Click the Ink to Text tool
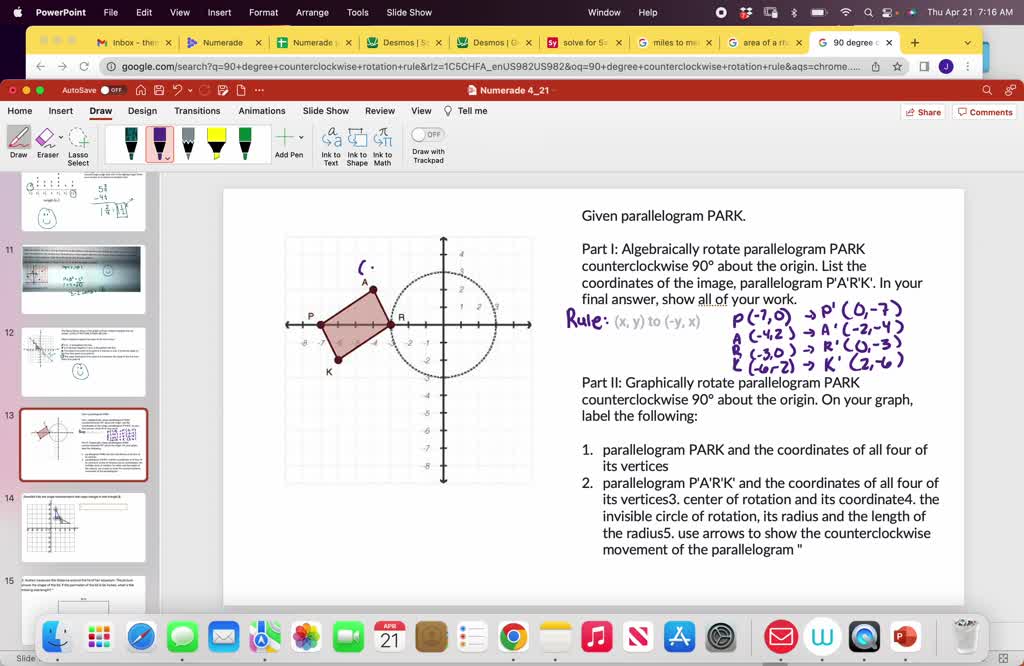This screenshot has width=1024, height=666. pyautogui.click(x=332, y=146)
